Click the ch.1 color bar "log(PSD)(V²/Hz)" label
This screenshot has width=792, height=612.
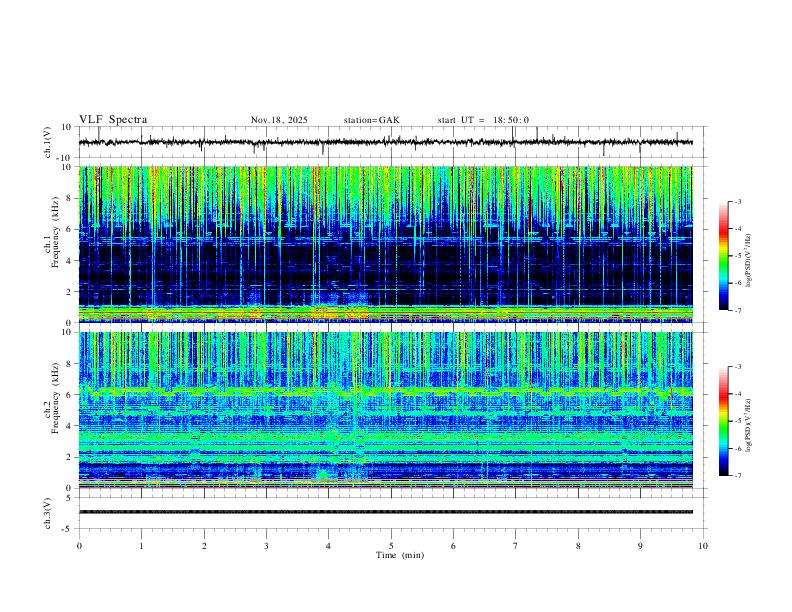pos(748,261)
